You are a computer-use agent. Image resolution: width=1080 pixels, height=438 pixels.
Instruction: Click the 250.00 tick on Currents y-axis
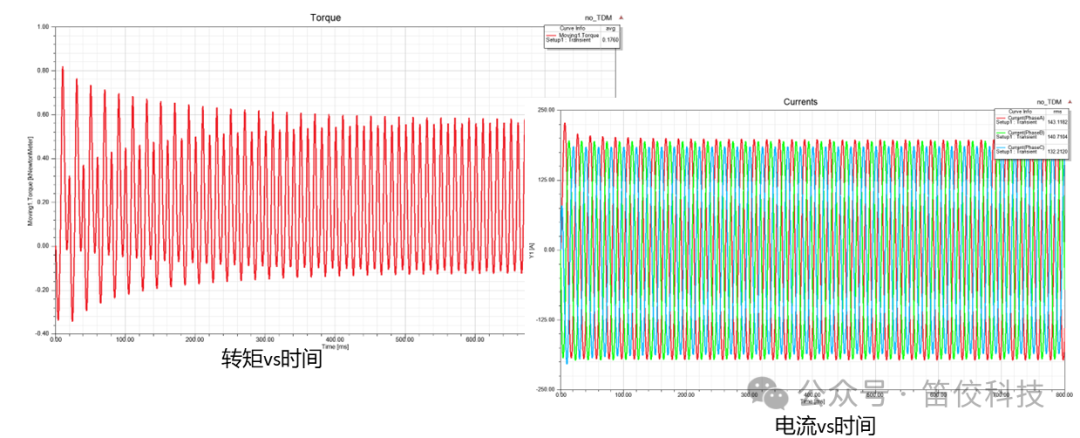546,110
